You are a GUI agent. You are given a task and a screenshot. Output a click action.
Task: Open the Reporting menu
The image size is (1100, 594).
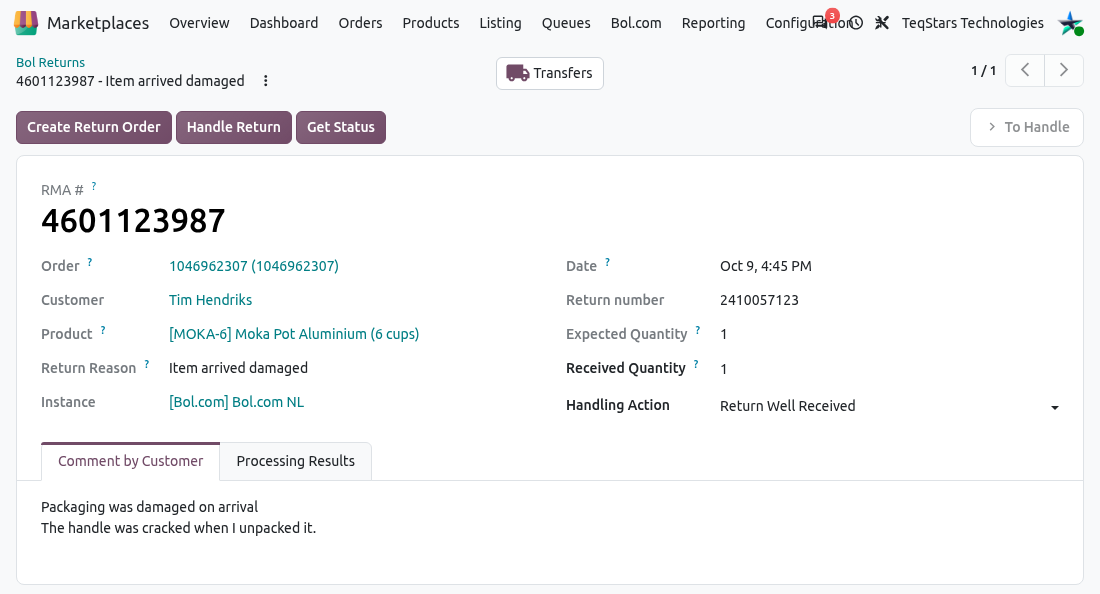coord(713,23)
